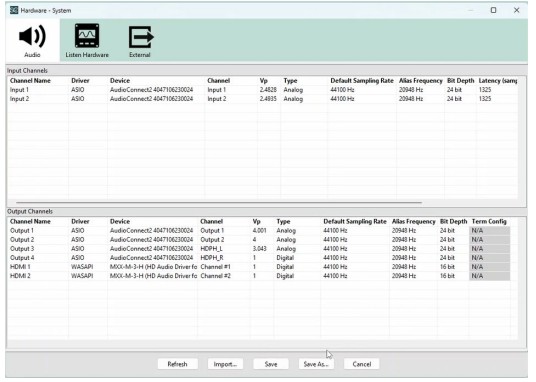Save the hardware configuration
536x382 pixels.
pos(271,364)
